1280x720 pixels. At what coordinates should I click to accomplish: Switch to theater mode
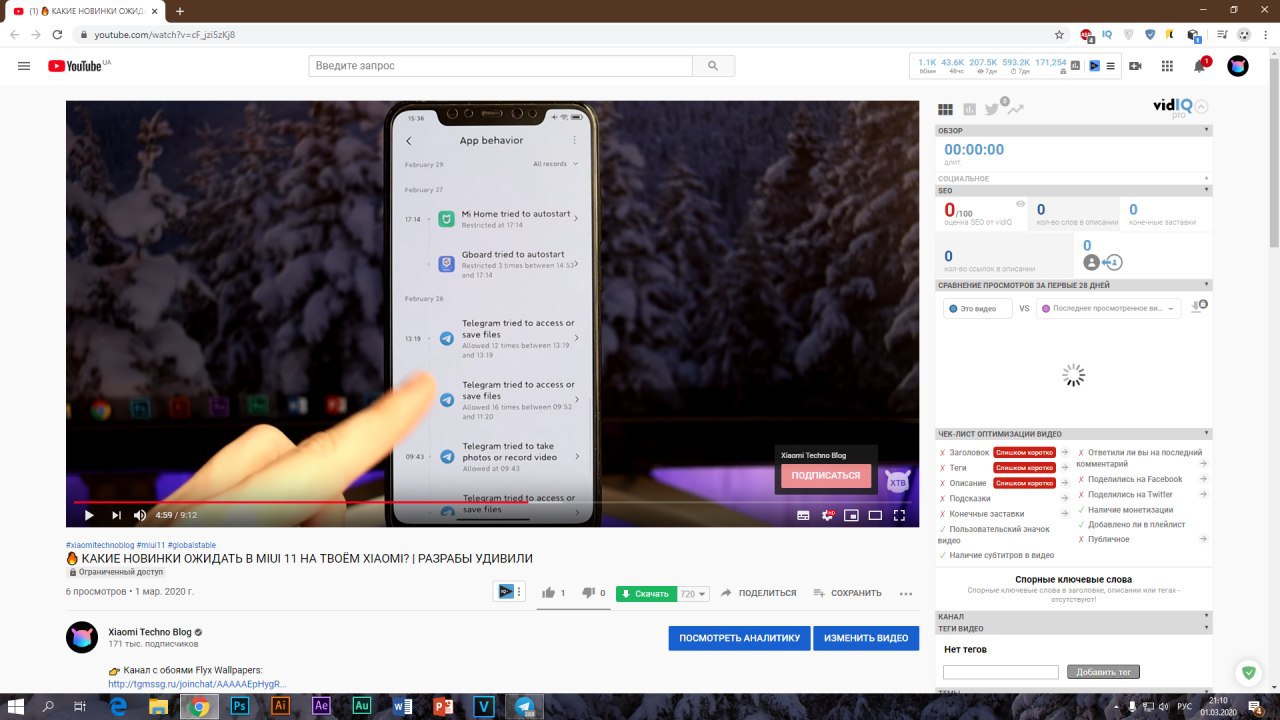[875, 515]
